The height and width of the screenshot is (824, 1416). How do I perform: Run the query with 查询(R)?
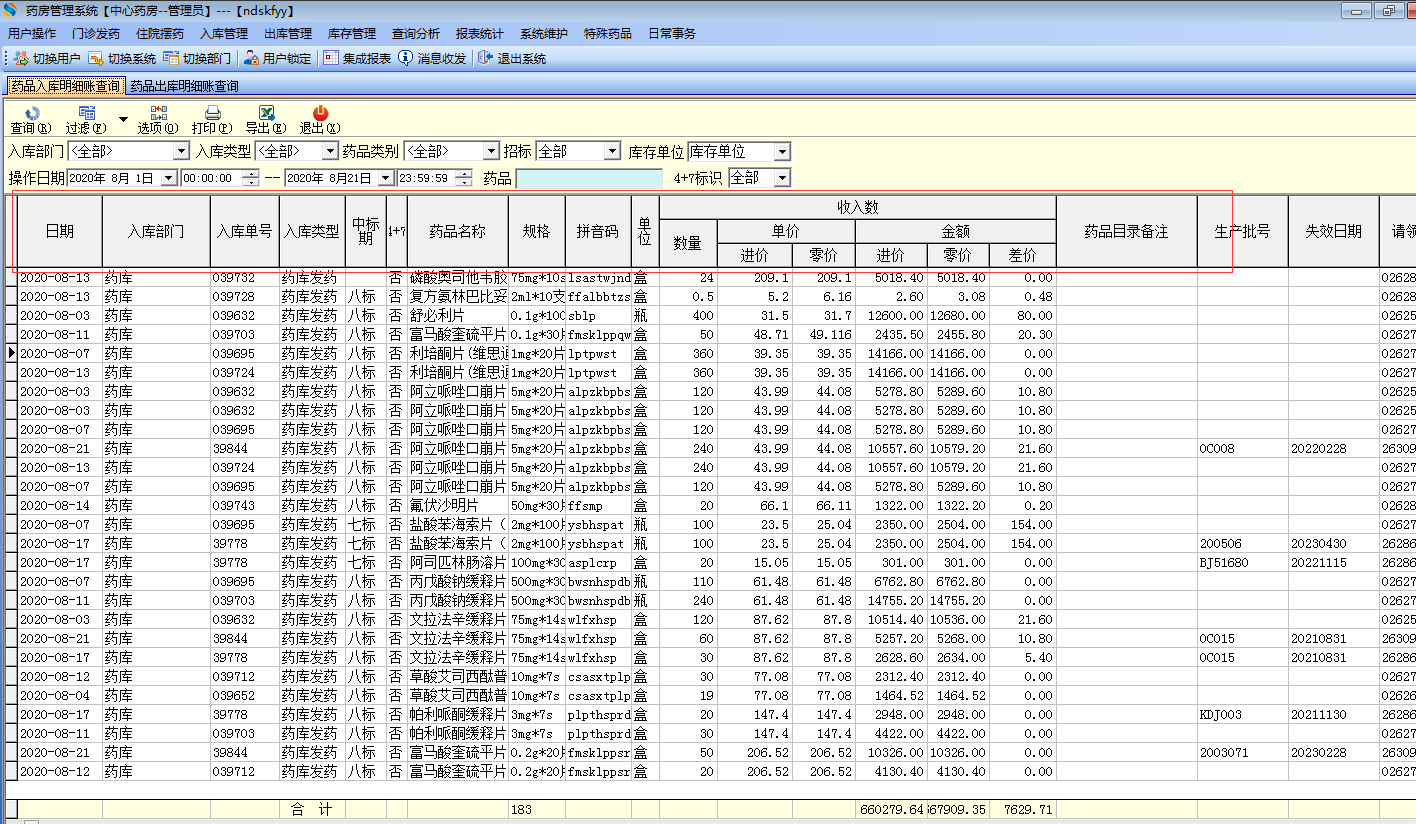pos(31,120)
